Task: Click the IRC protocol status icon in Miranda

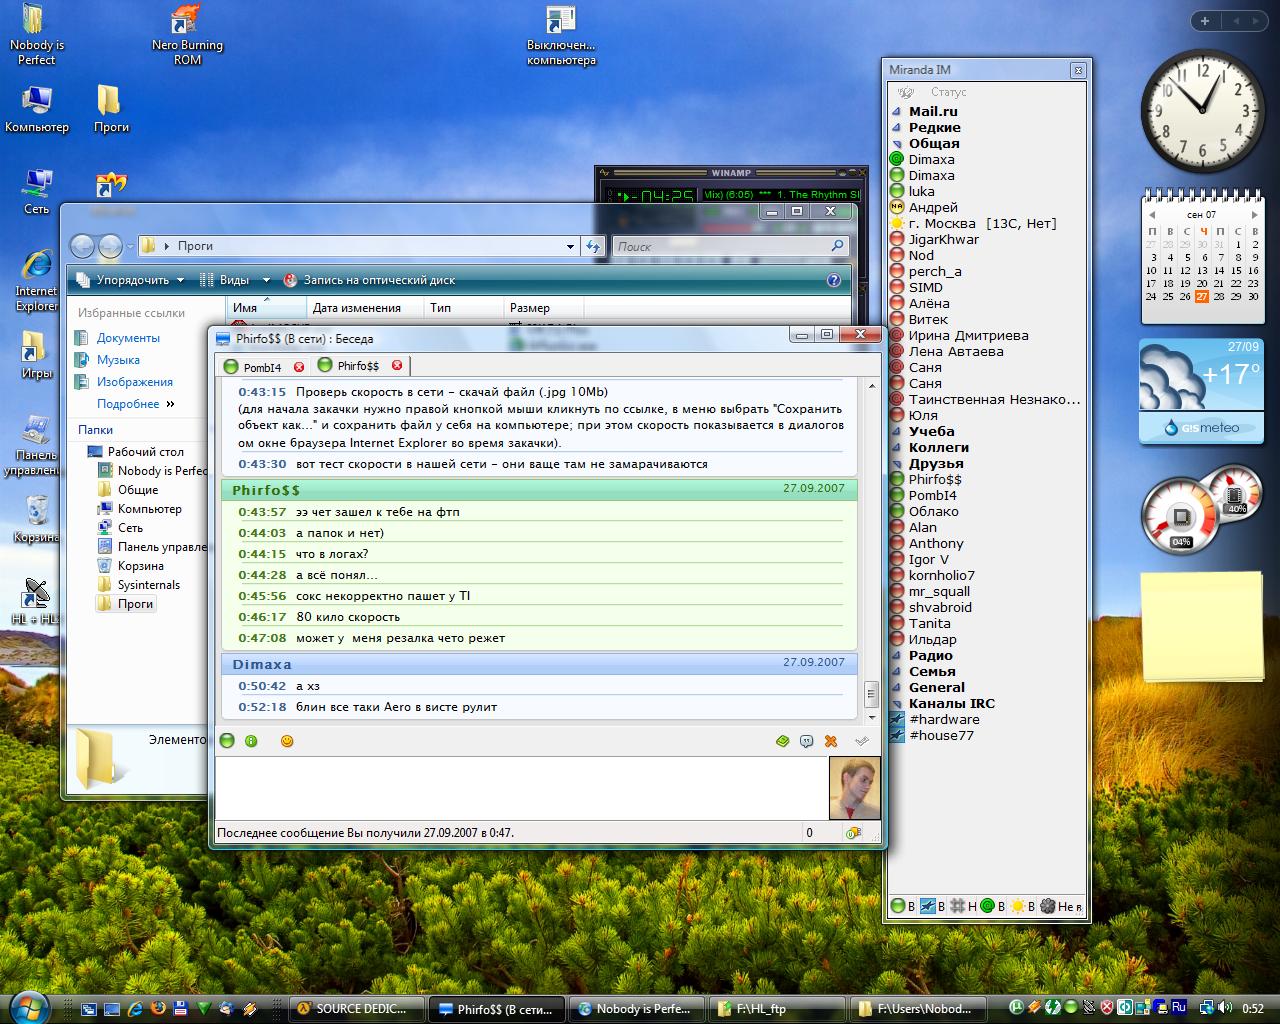Action: [x=927, y=906]
